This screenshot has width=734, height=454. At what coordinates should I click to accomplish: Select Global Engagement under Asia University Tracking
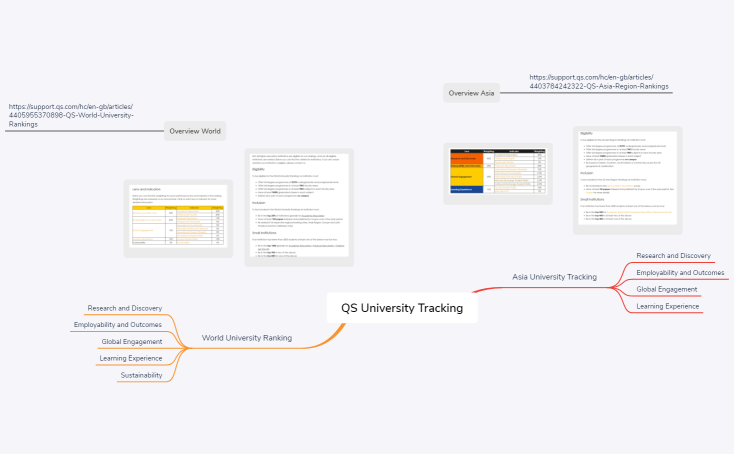pos(665,289)
